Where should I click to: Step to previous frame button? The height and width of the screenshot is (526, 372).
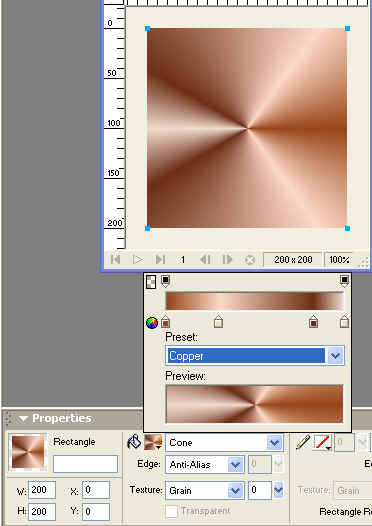click(x=205, y=259)
